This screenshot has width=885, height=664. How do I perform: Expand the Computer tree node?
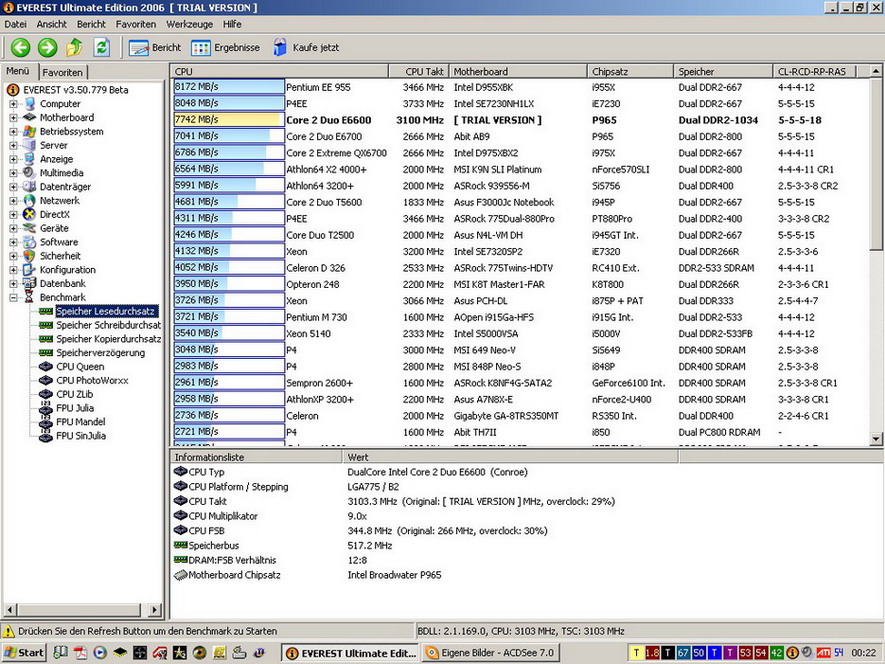[x=14, y=104]
